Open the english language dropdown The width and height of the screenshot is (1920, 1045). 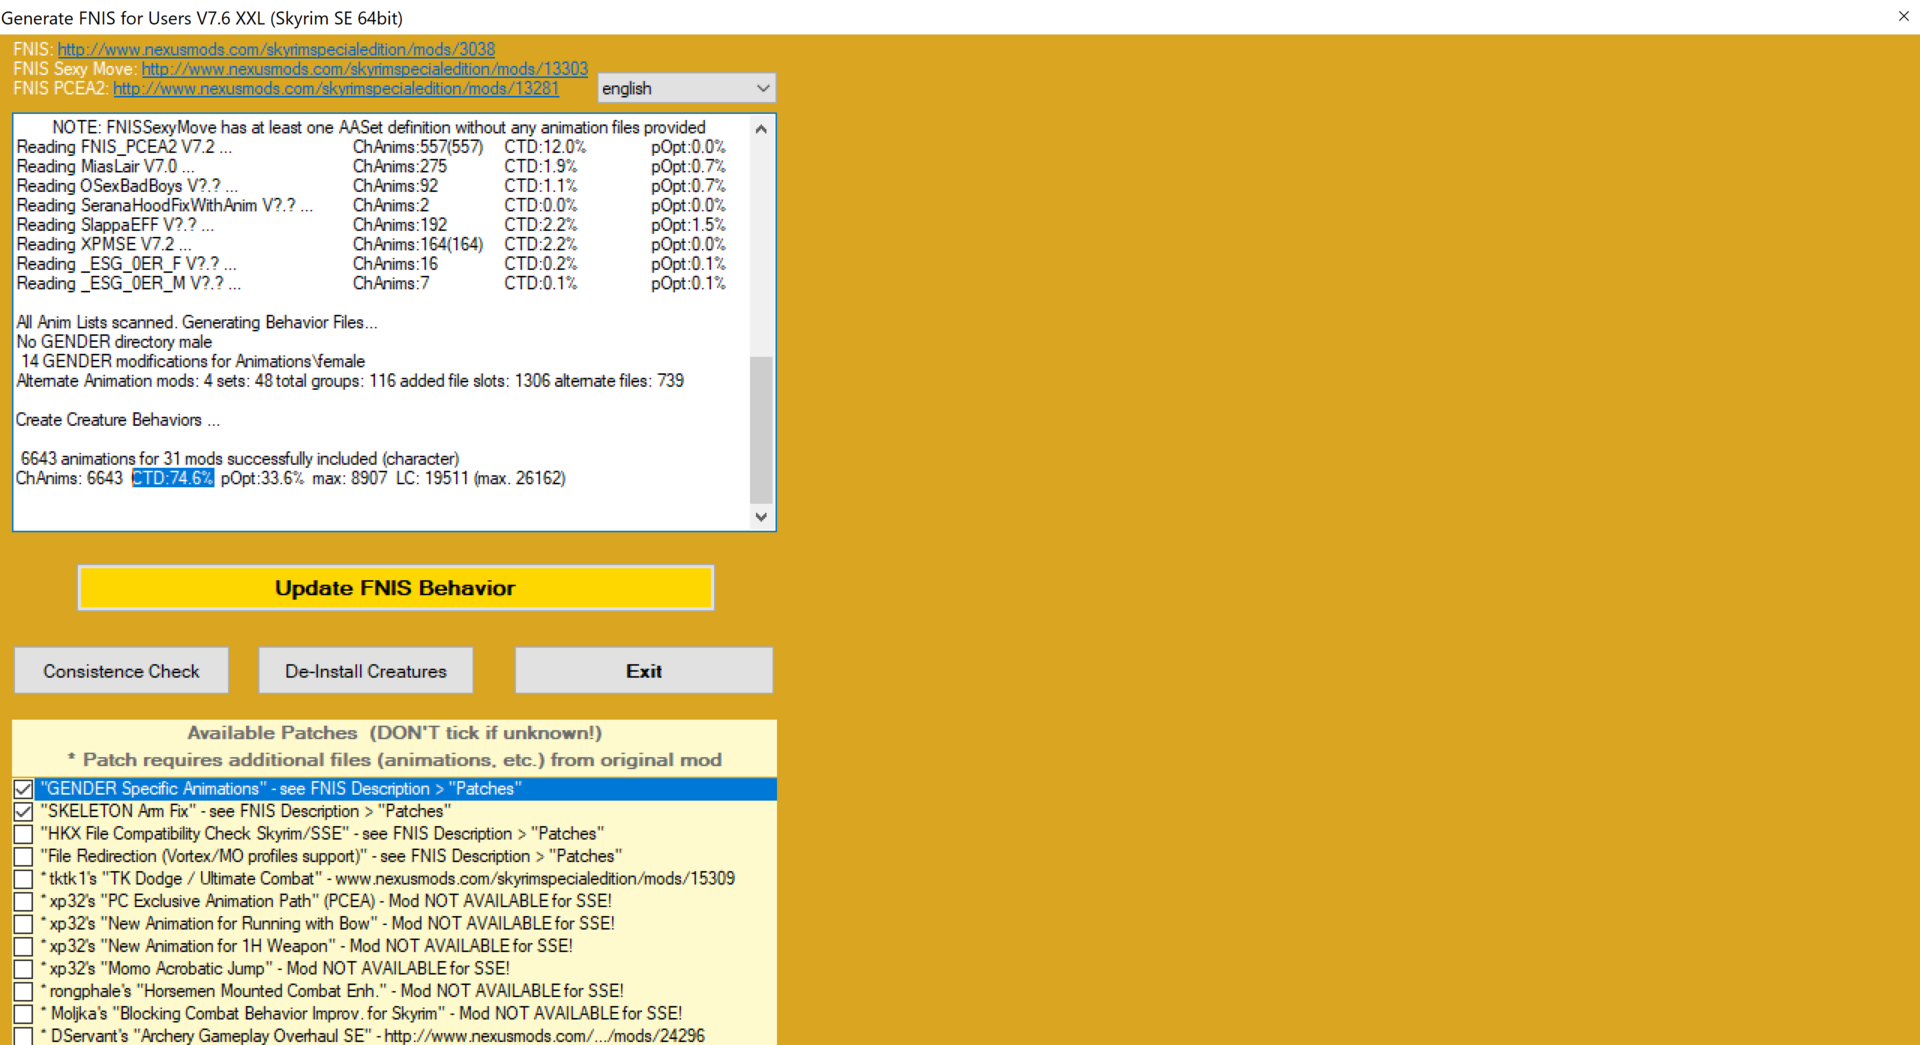point(686,88)
